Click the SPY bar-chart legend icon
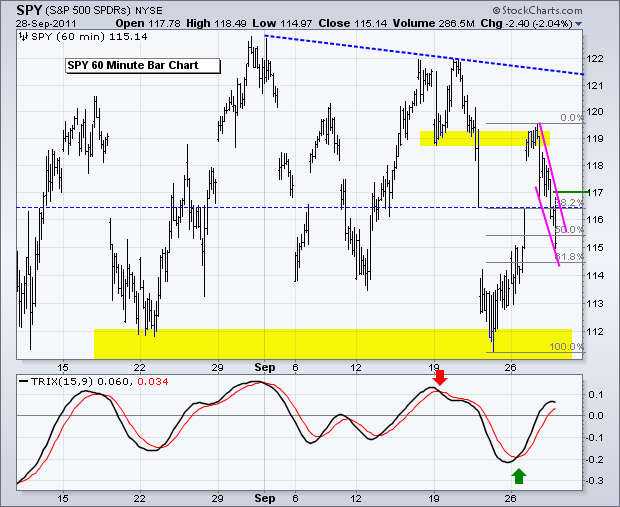 (x=24, y=37)
